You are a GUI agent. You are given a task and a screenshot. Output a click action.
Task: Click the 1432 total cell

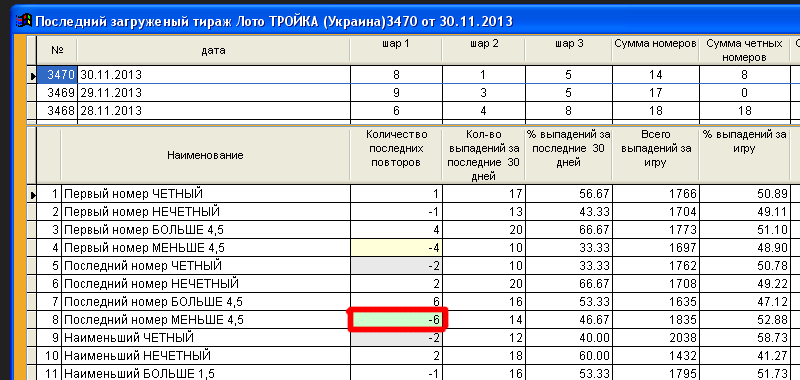point(656,356)
